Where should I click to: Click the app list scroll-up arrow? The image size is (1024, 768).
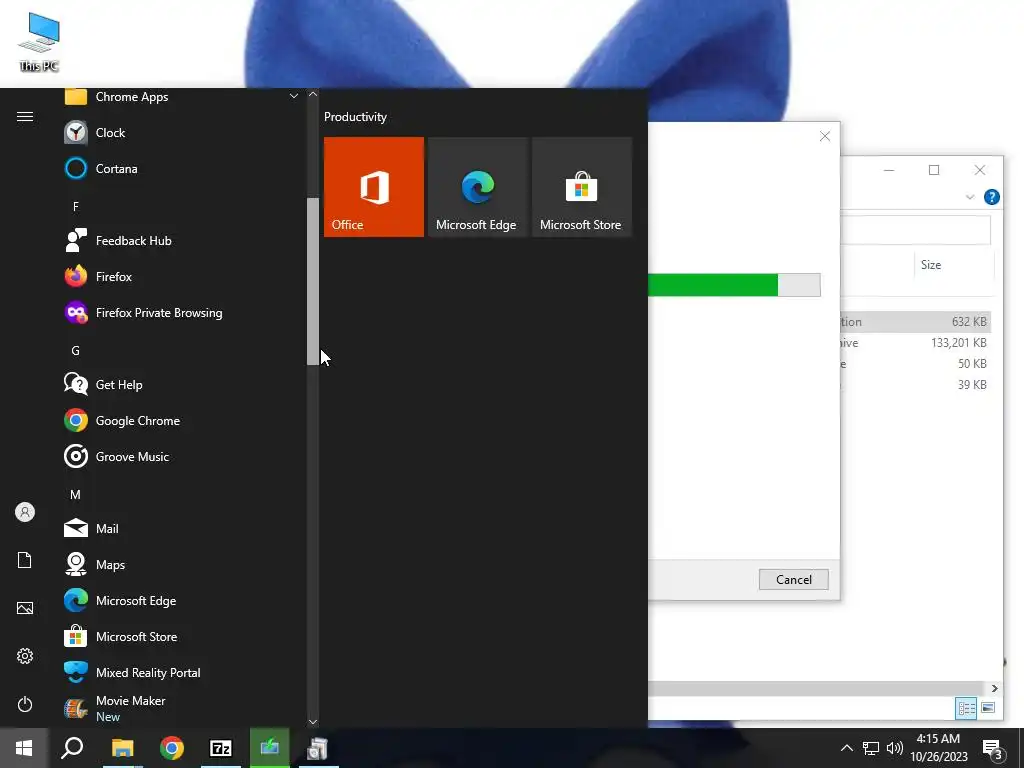313,95
